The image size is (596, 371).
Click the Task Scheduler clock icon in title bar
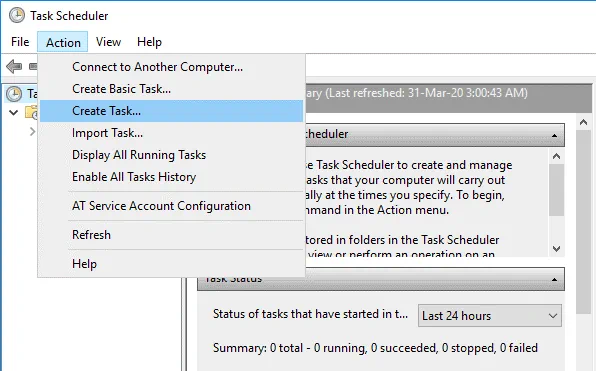(x=17, y=16)
